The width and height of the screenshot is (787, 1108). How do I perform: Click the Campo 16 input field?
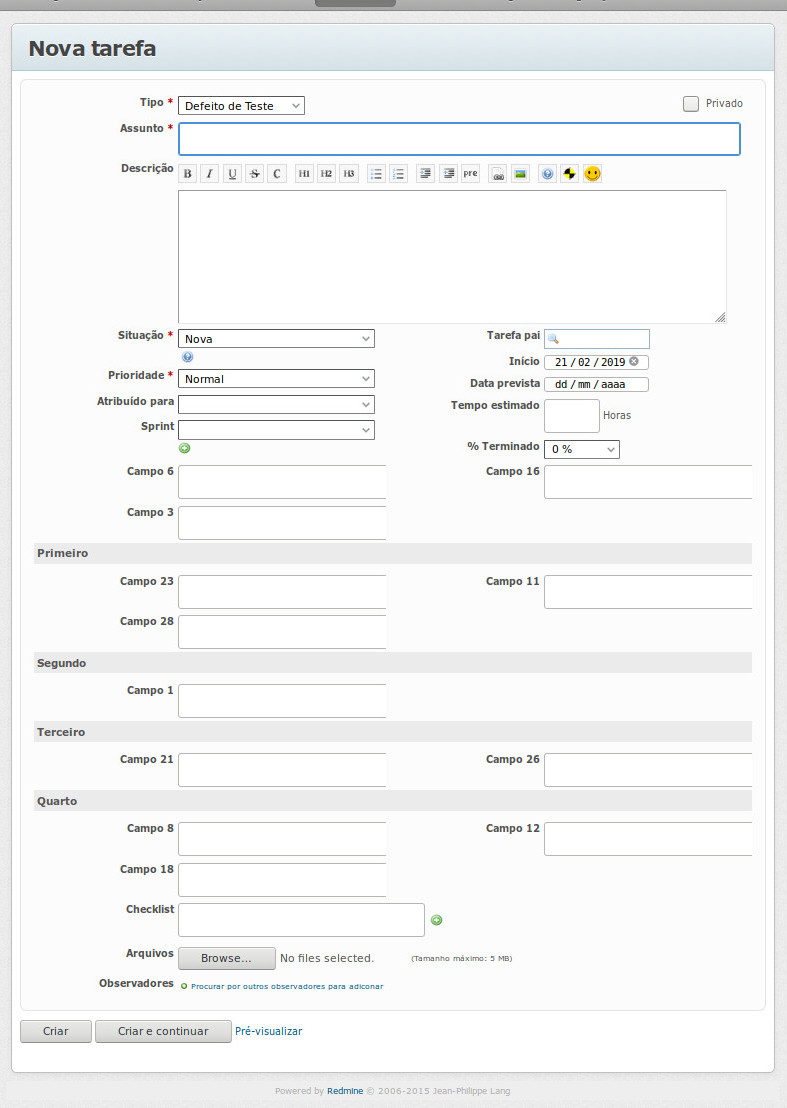coord(648,482)
